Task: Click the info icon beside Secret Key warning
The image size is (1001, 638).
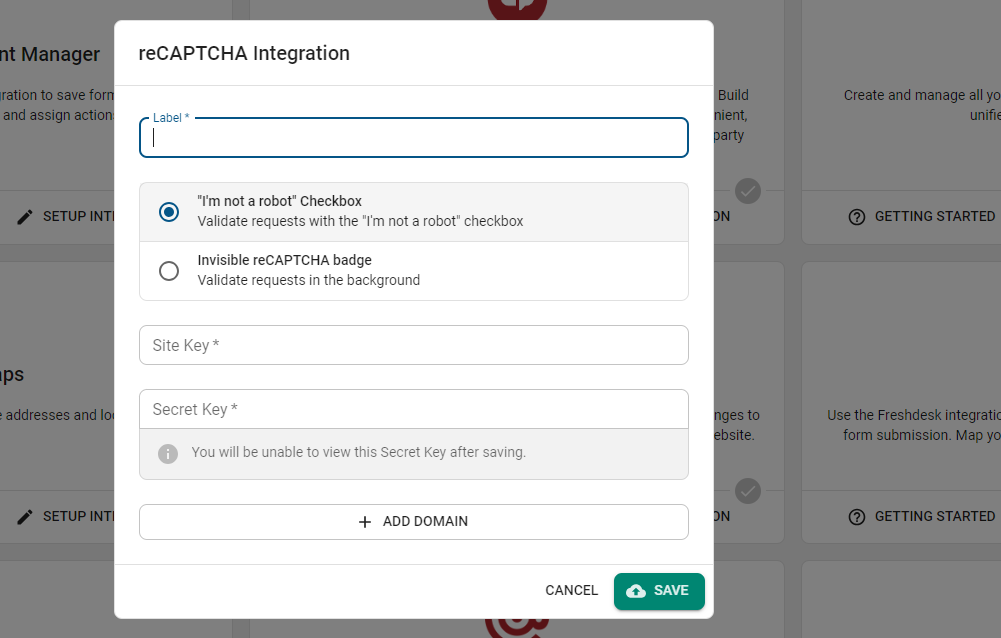Action: [x=168, y=453]
